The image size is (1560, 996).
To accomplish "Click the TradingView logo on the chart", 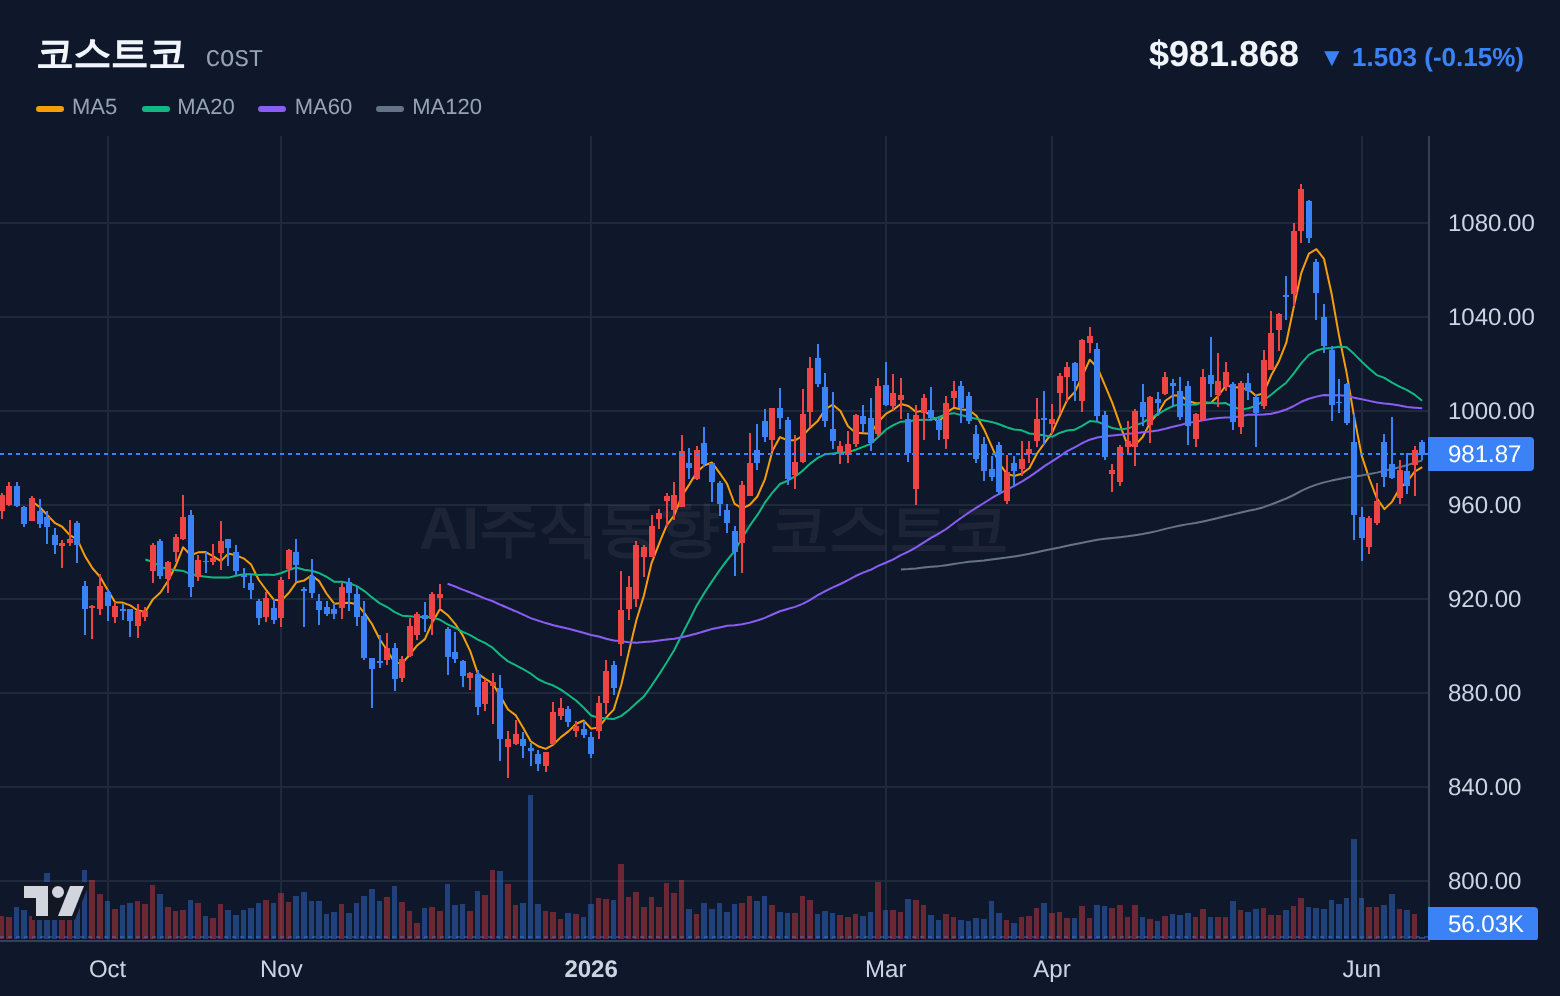I will [54, 901].
